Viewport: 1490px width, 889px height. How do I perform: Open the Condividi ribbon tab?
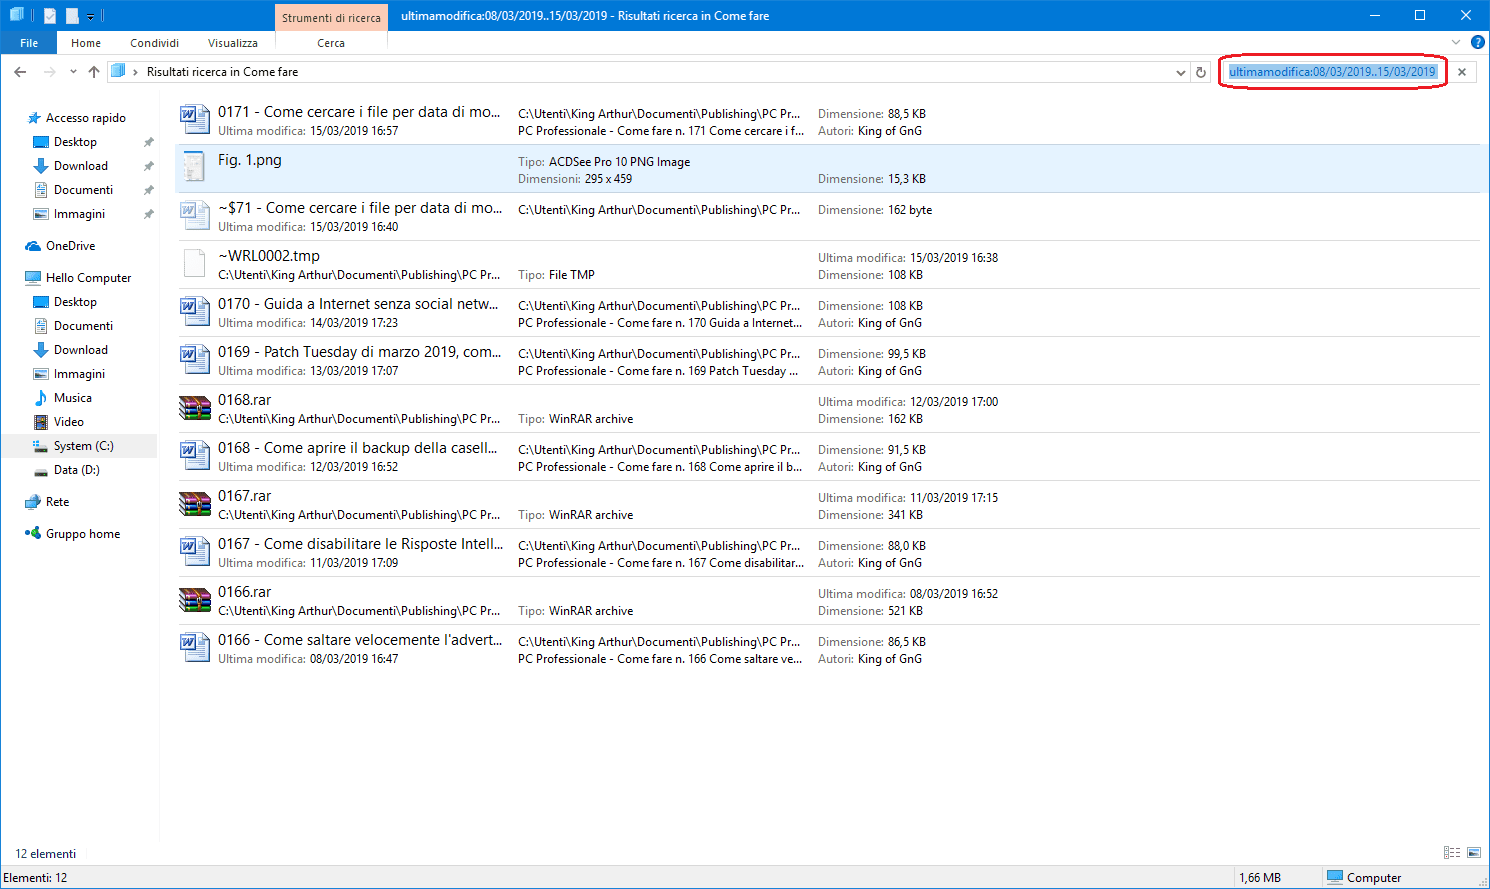(154, 43)
